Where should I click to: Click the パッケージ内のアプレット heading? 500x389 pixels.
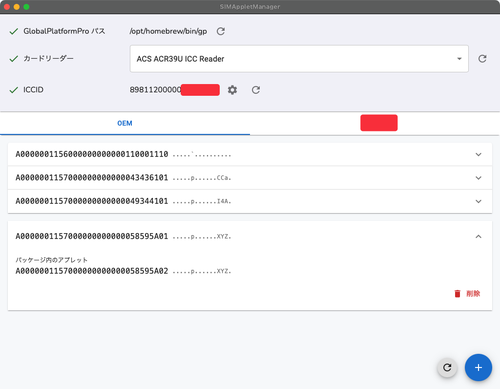pyautogui.click(x=52, y=260)
